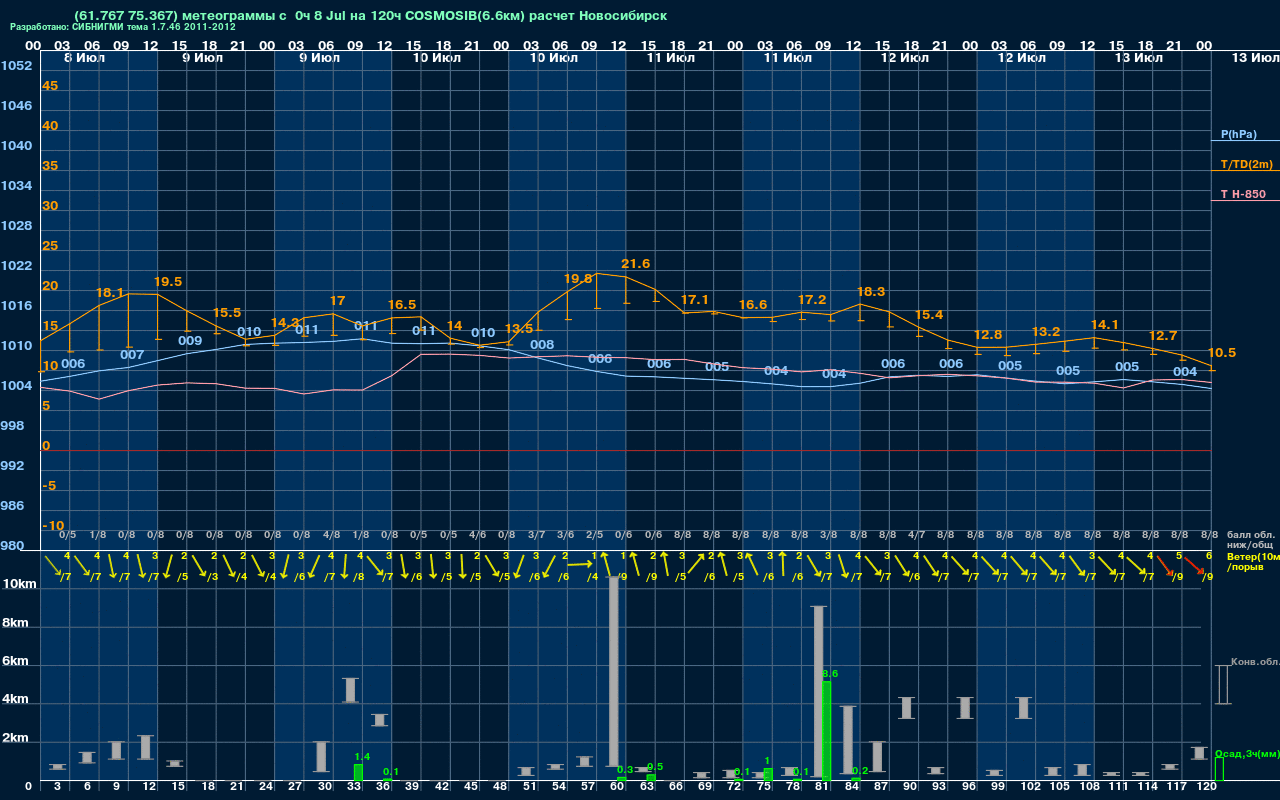Viewport: 1280px width, 800px height.
Task: Click the temperature value 13.5
Action: point(519,329)
